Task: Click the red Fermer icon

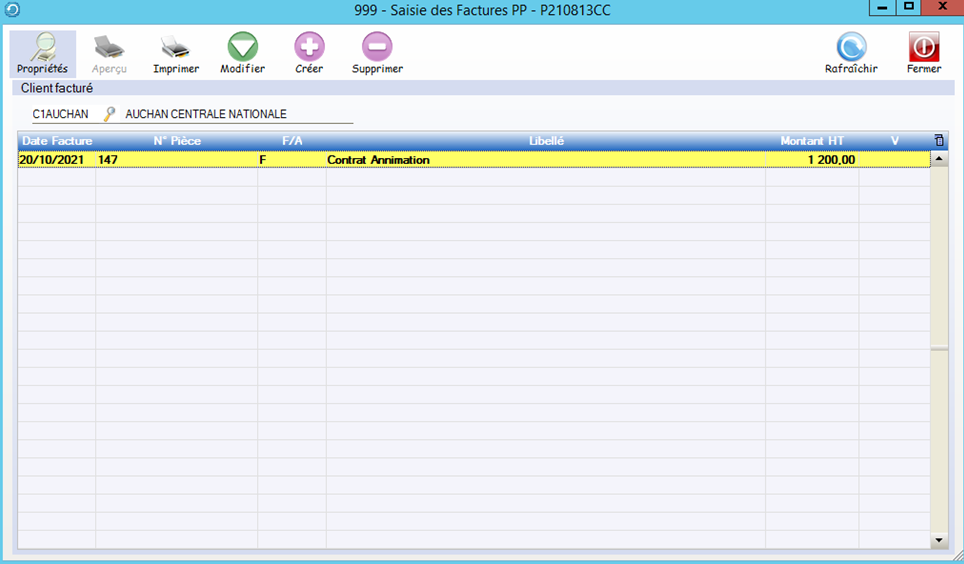Action: (923, 47)
